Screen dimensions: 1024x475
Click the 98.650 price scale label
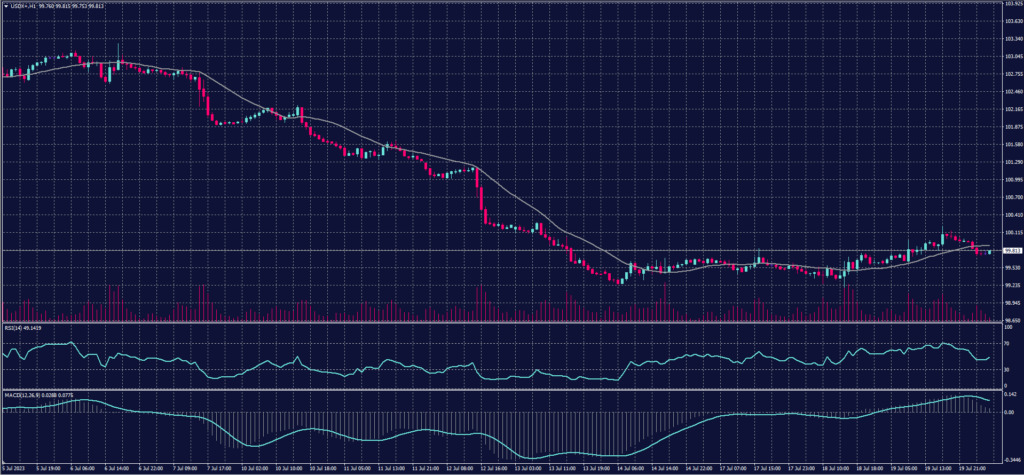pos(1011,320)
